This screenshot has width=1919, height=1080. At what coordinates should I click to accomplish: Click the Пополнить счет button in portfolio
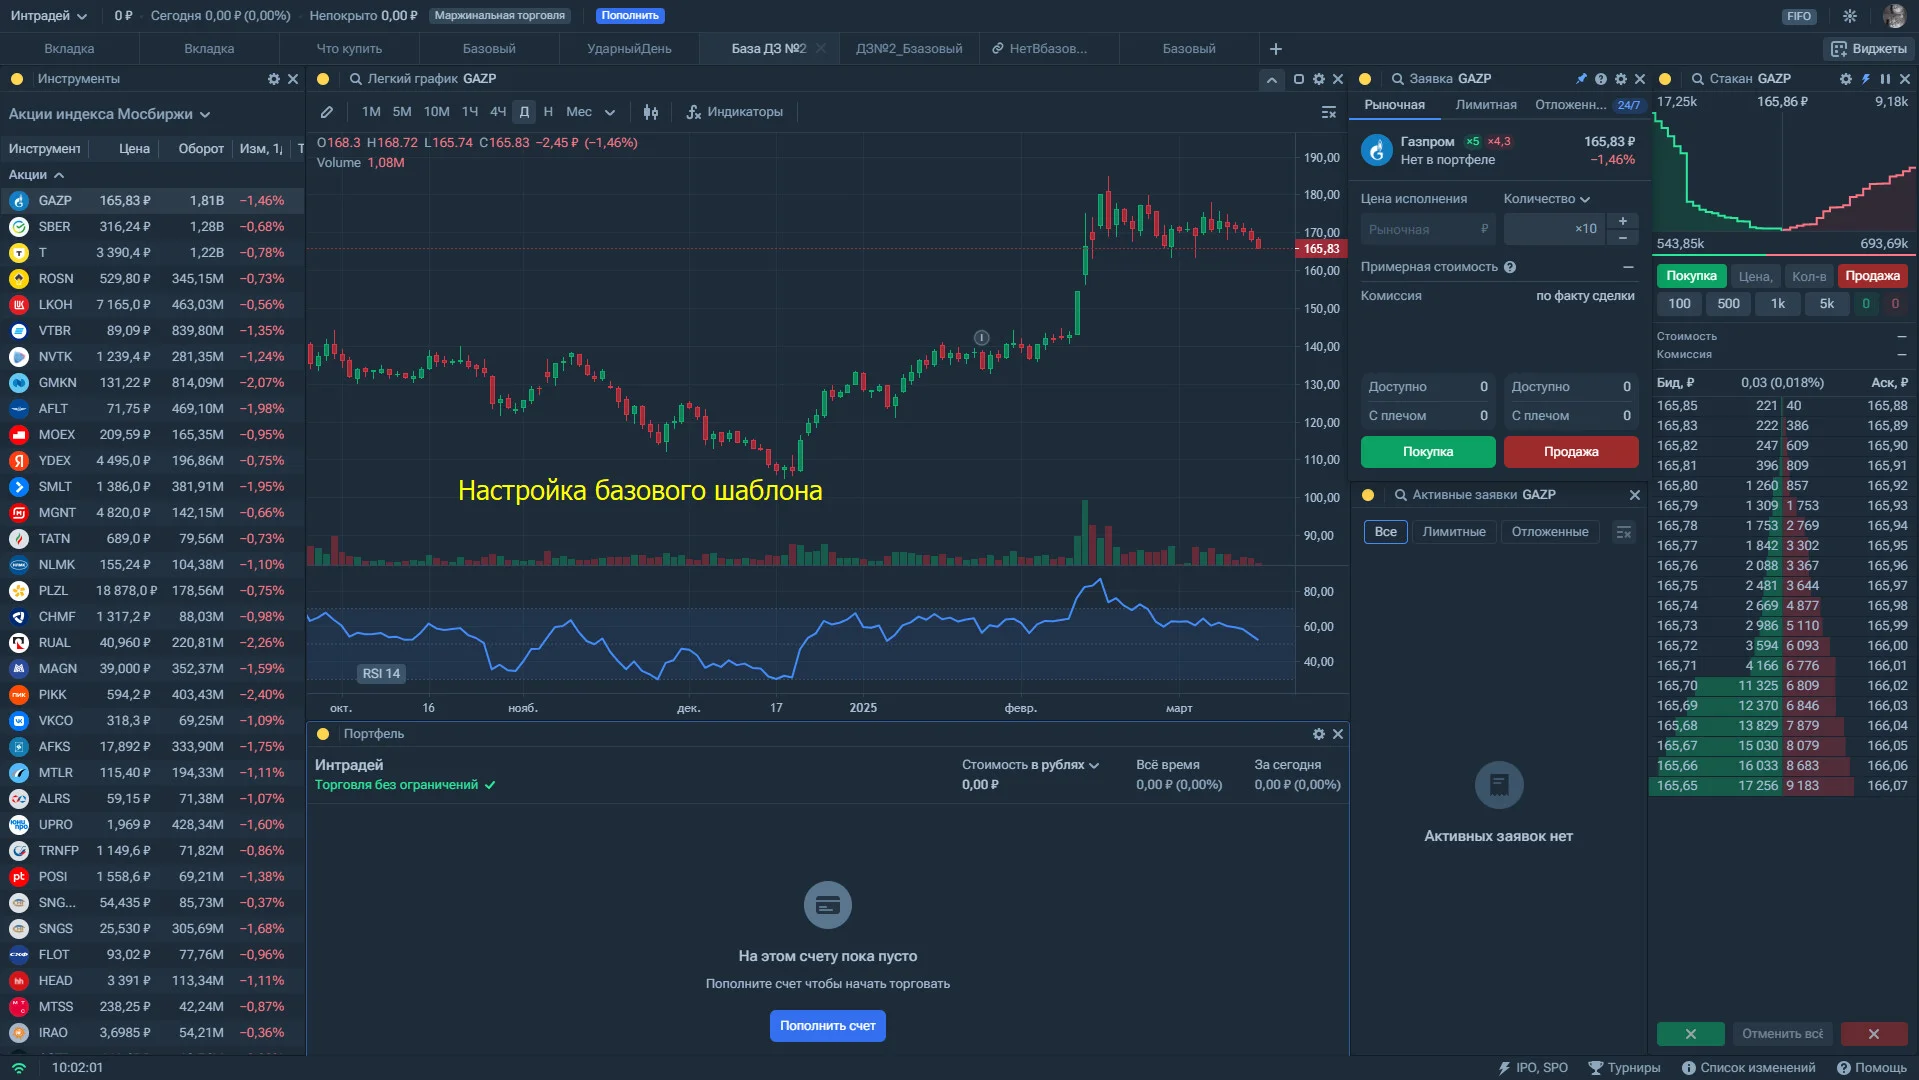(x=828, y=1026)
